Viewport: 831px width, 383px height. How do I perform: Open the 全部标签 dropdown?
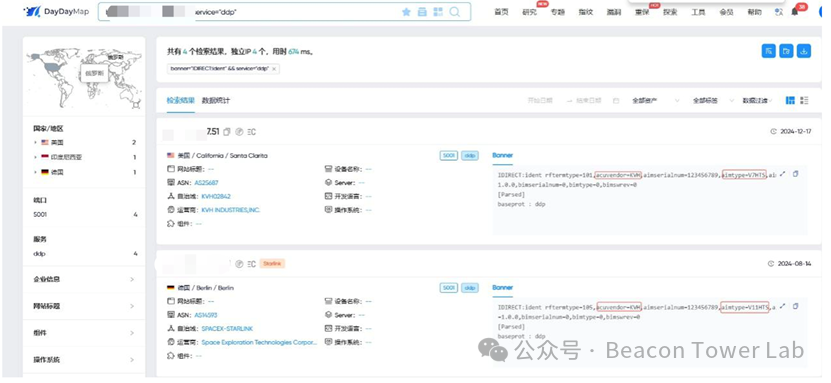(714, 101)
